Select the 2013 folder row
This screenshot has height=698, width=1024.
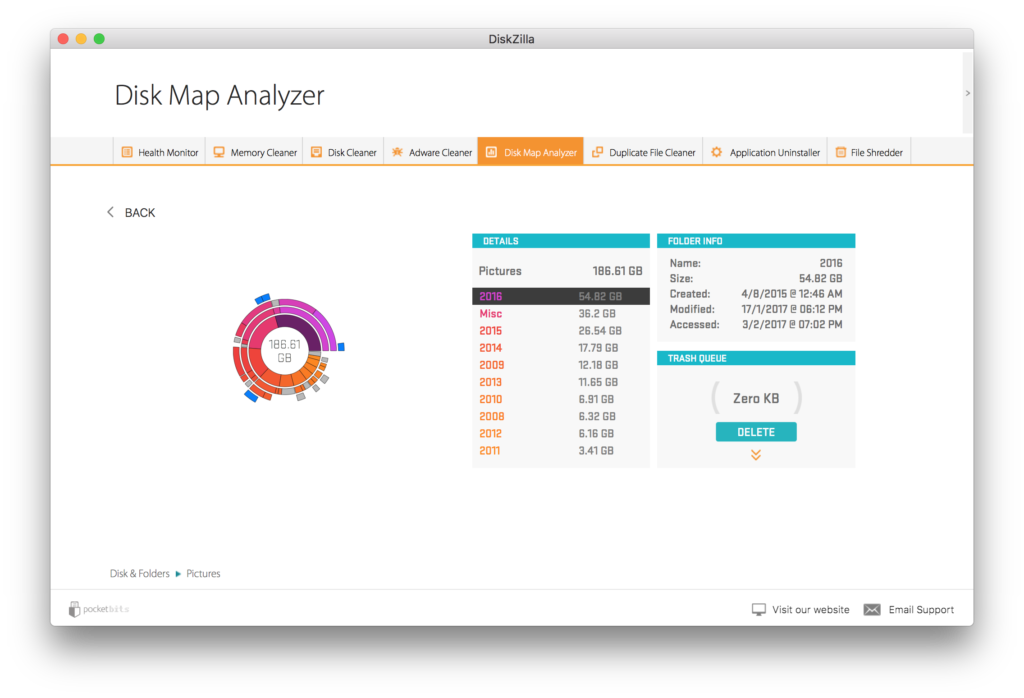(561, 382)
